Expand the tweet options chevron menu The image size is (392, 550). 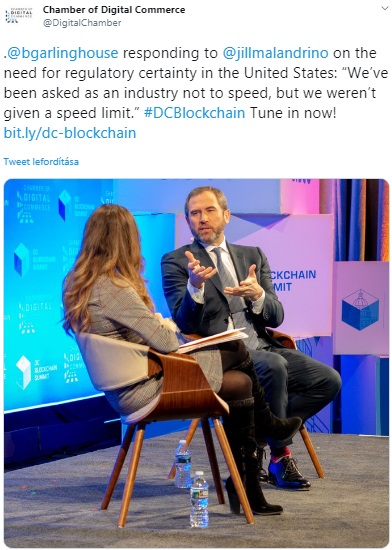tap(385, 8)
